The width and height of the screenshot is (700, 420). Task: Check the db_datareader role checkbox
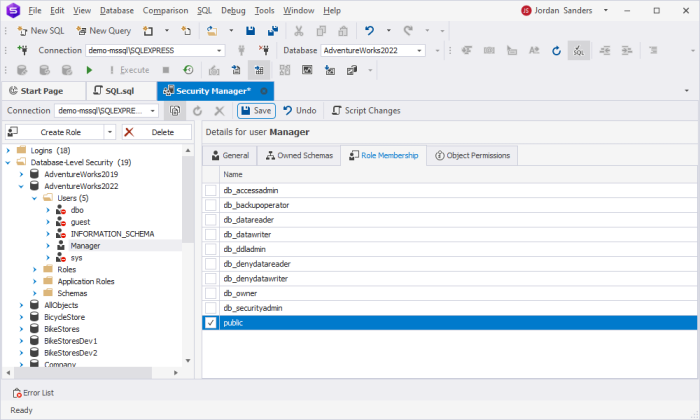[211, 220]
